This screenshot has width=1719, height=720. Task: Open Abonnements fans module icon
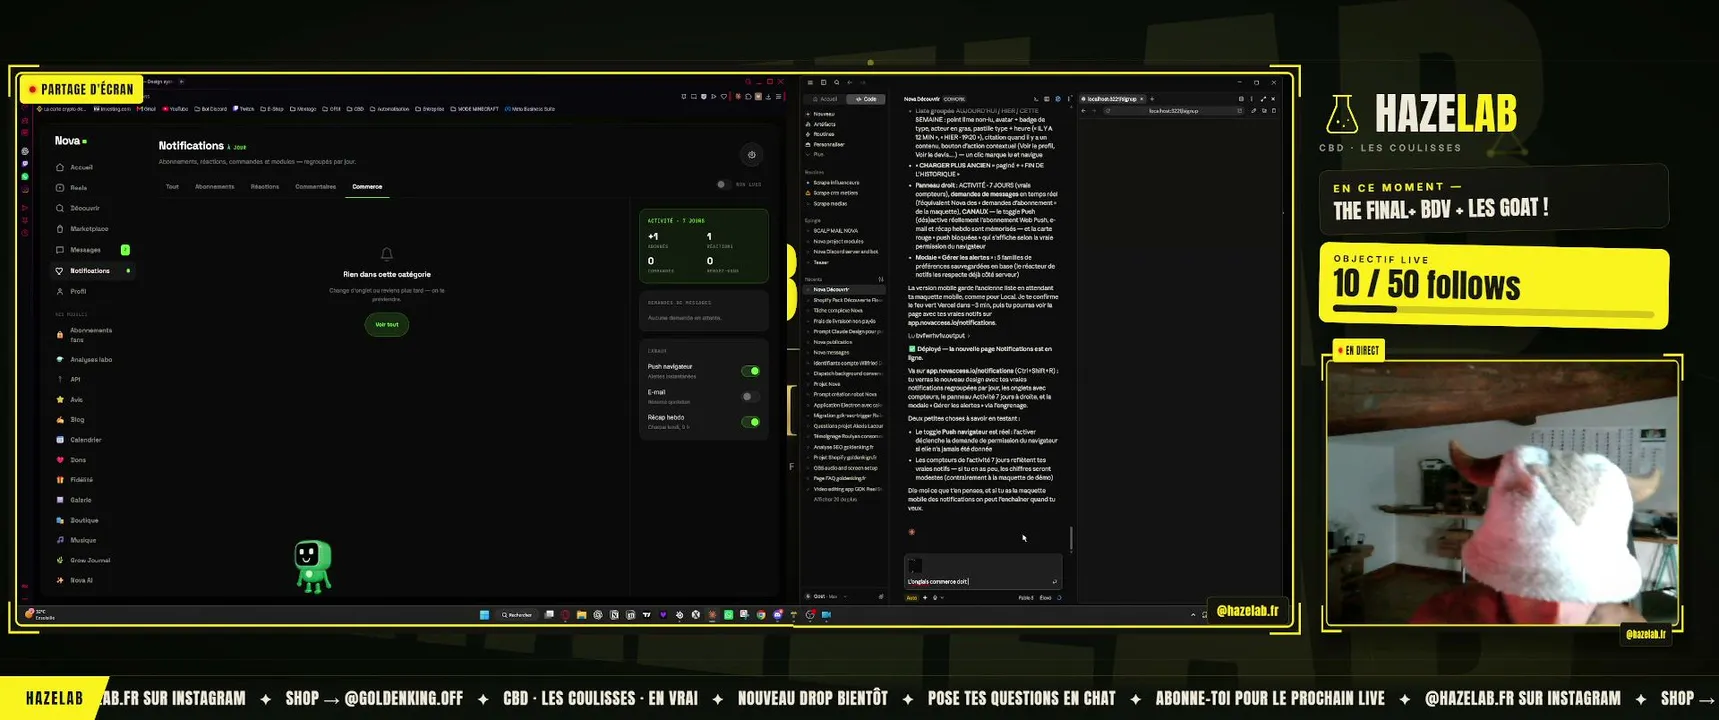pyautogui.click(x=60, y=334)
